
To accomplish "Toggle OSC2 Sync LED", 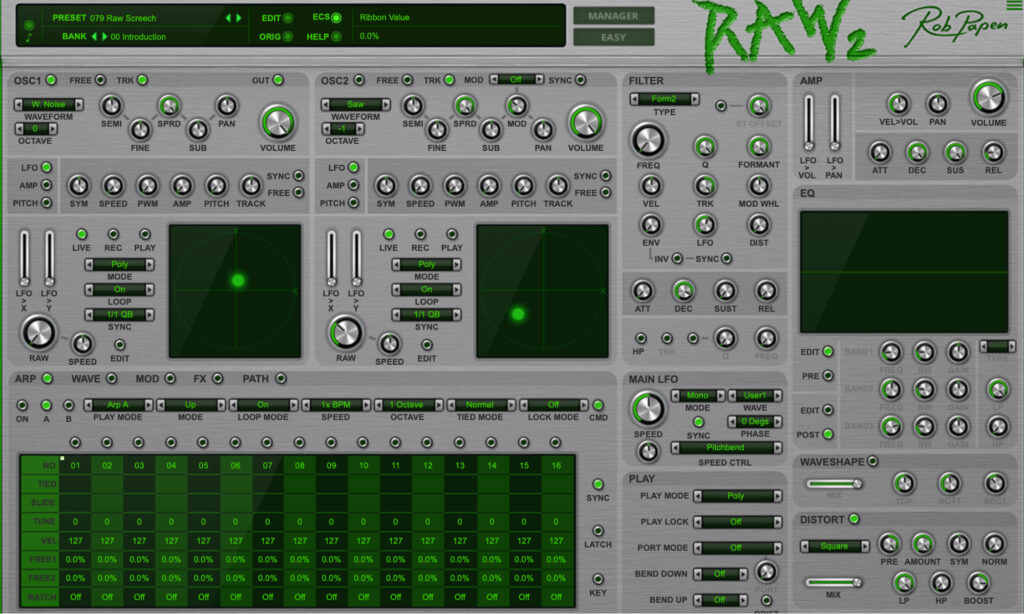I will pos(580,80).
